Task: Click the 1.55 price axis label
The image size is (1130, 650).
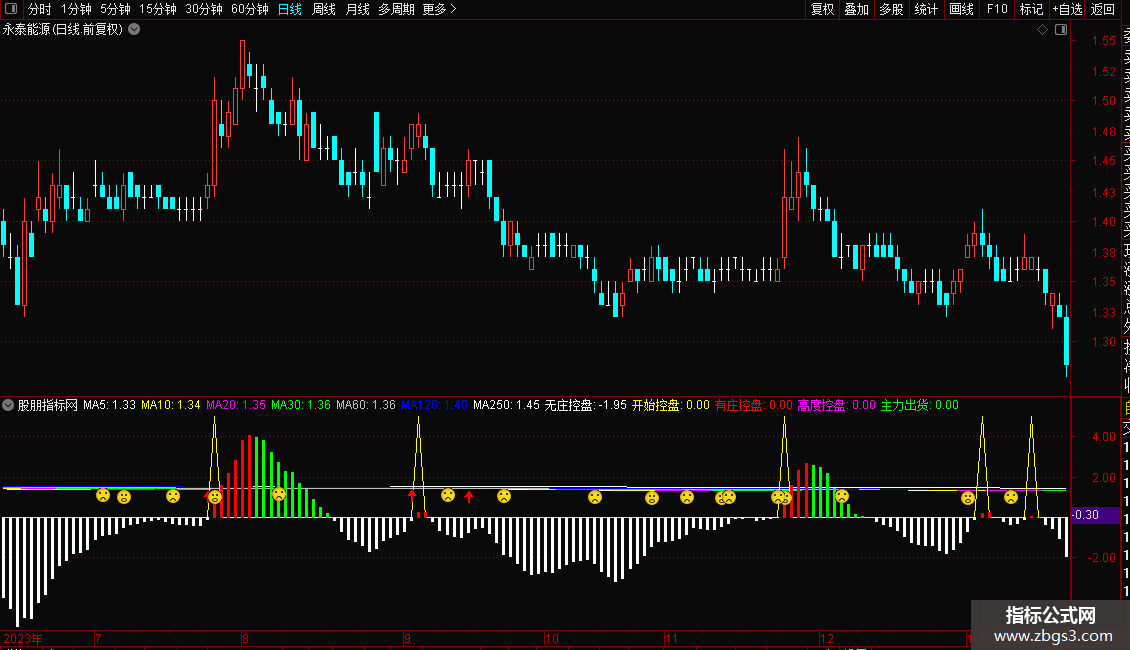Action: [1104, 41]
